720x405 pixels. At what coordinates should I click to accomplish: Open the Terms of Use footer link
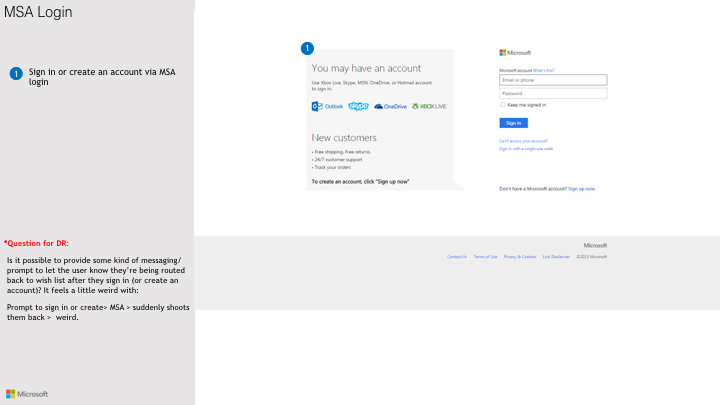pos(485,257)
